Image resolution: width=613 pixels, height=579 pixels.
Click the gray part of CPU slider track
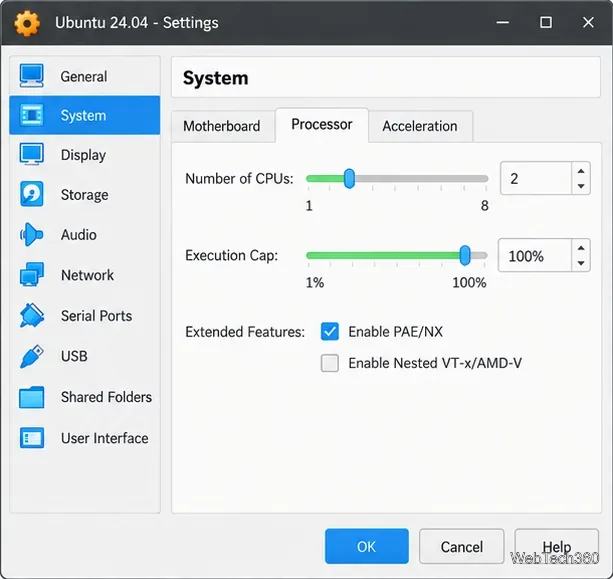(421, 179)
